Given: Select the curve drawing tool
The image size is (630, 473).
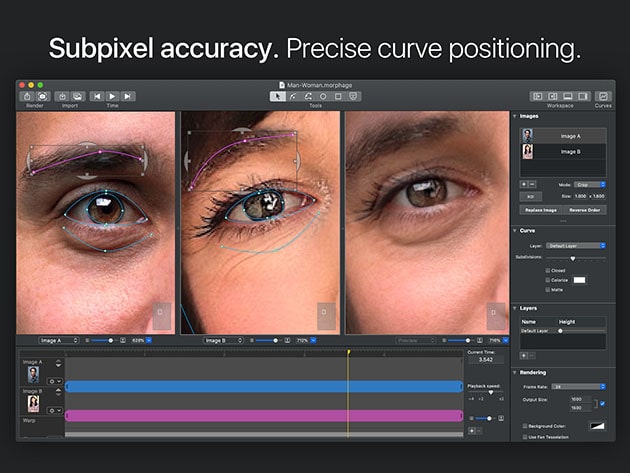Looking at the screenshot, I should tap(293, 96).
